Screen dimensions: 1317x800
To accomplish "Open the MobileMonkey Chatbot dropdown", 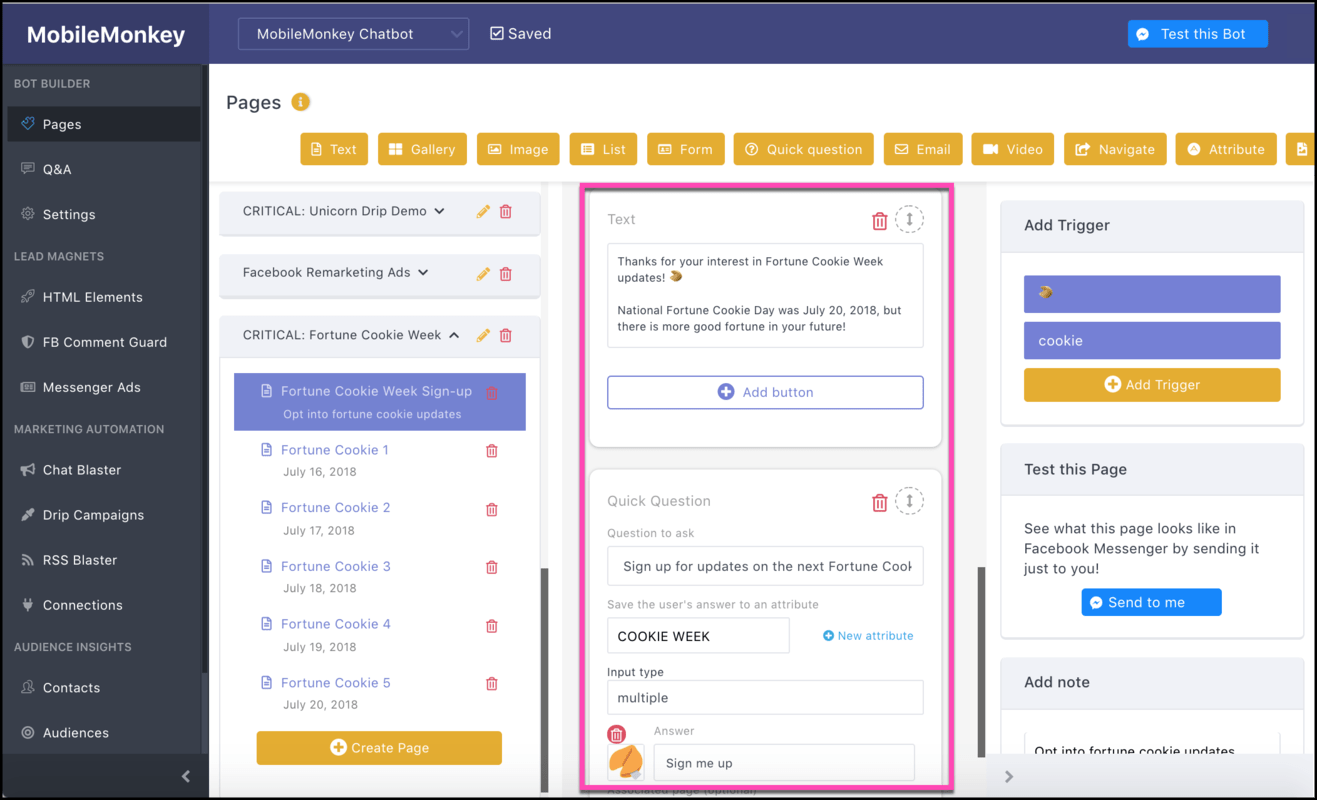I will tap(353, 34).
